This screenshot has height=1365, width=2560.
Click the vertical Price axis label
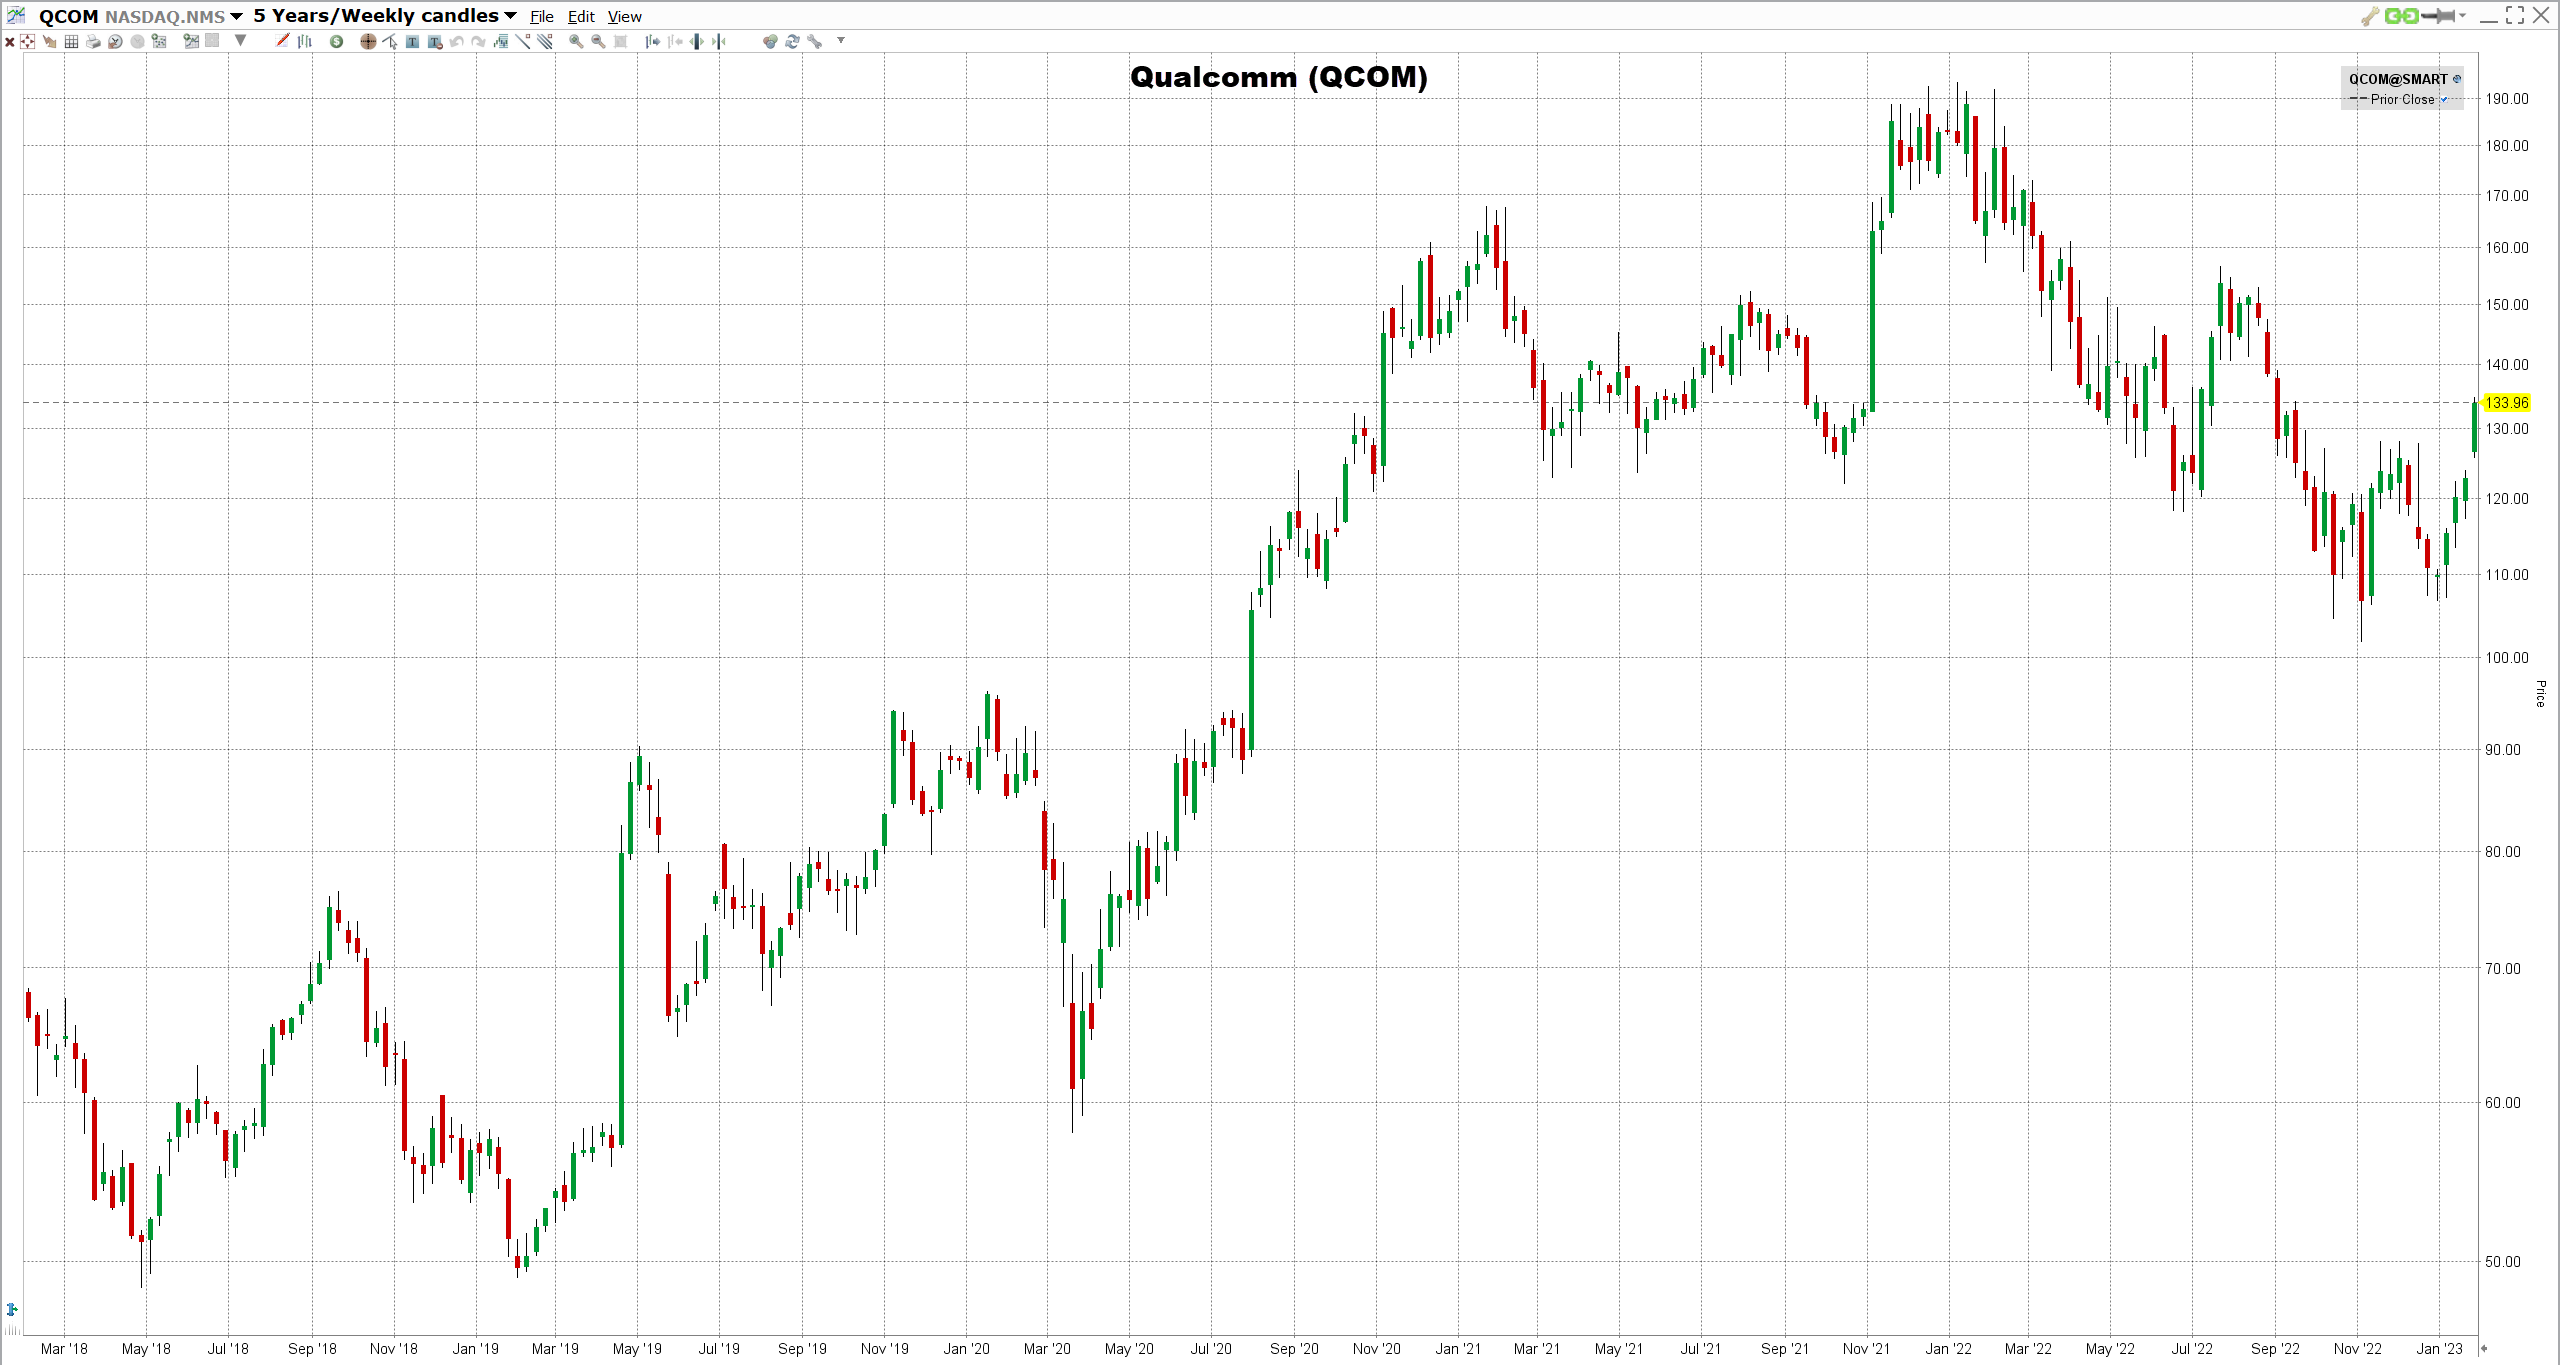2540,693
